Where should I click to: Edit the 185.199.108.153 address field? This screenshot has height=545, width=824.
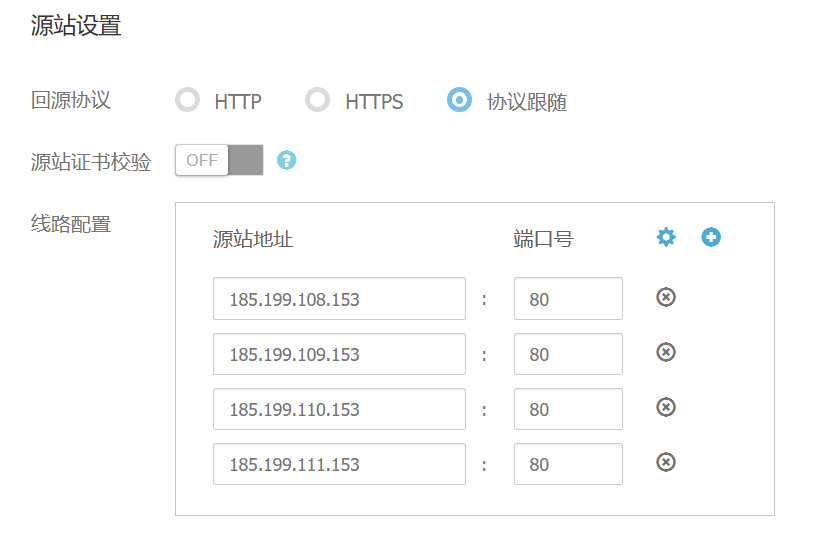(x=339, y=299)
